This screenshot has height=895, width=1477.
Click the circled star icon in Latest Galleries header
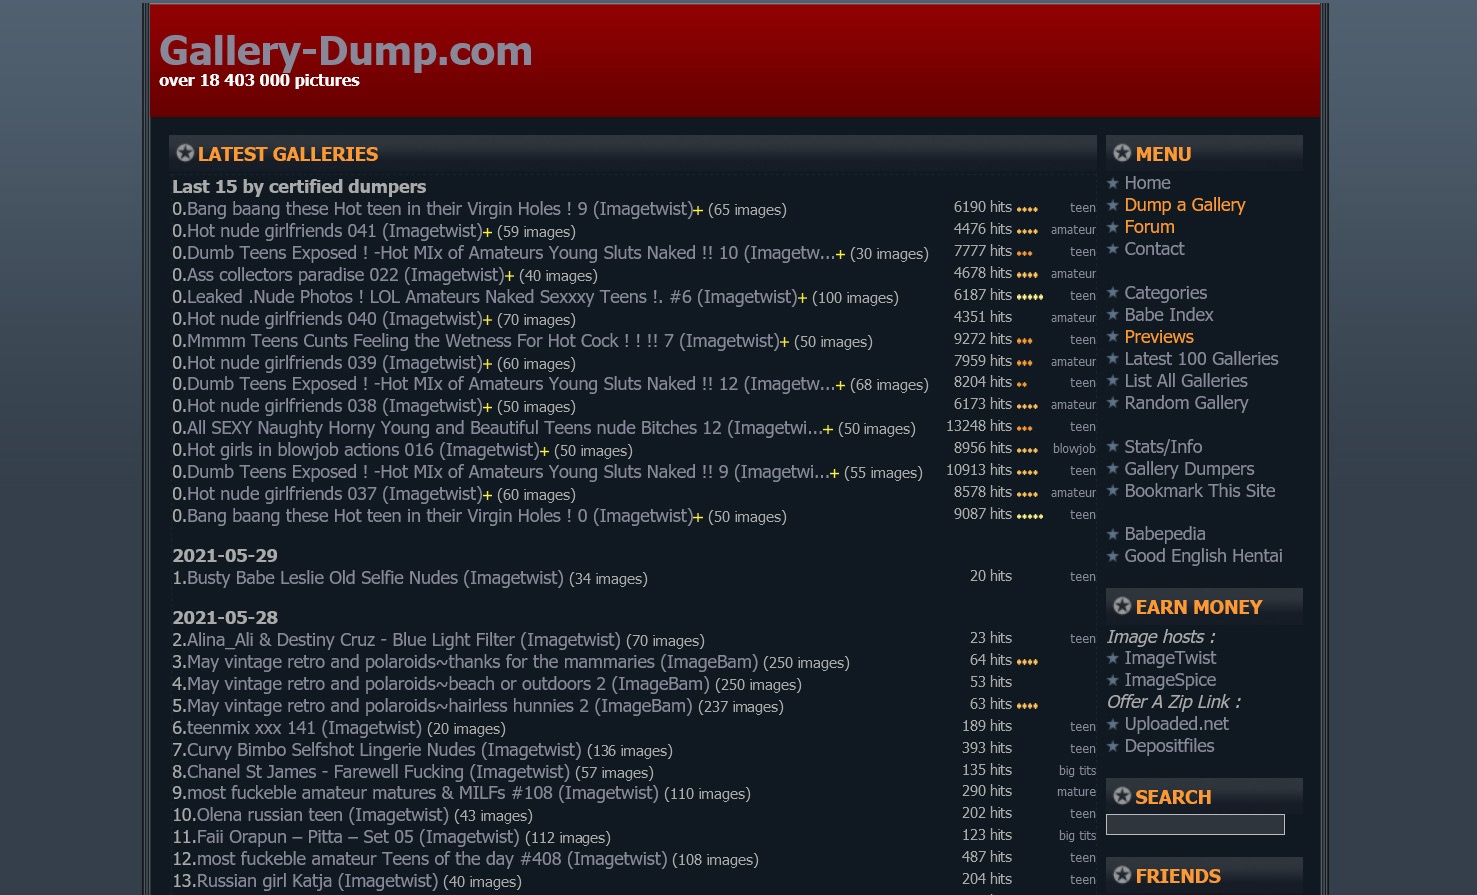(185, 153)
